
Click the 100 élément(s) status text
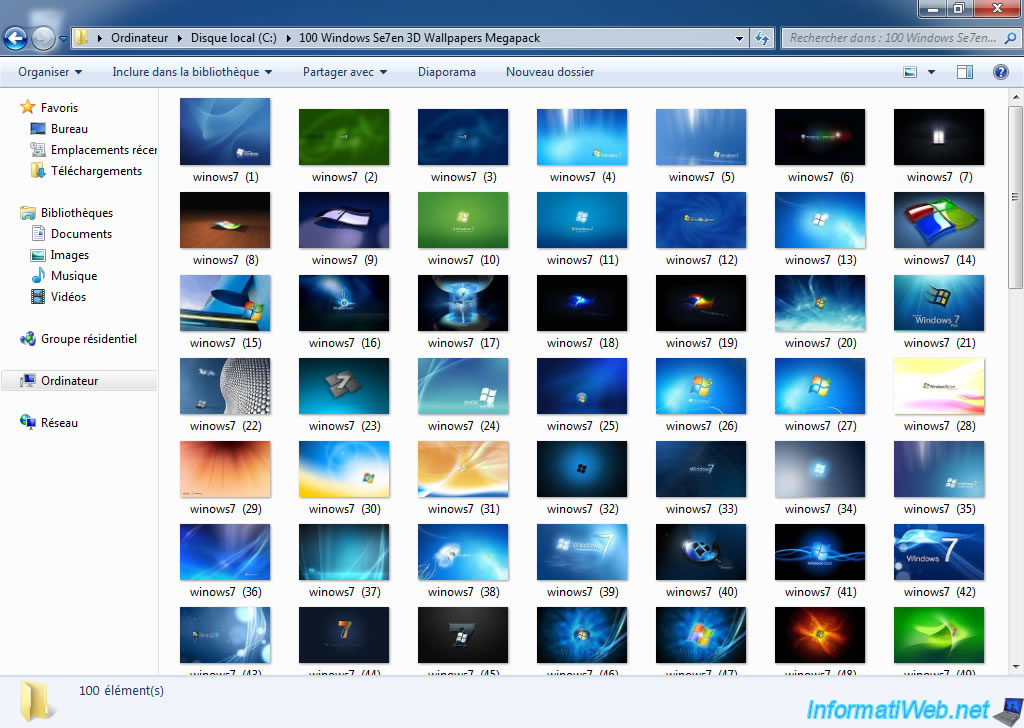(x=121, y=690)
